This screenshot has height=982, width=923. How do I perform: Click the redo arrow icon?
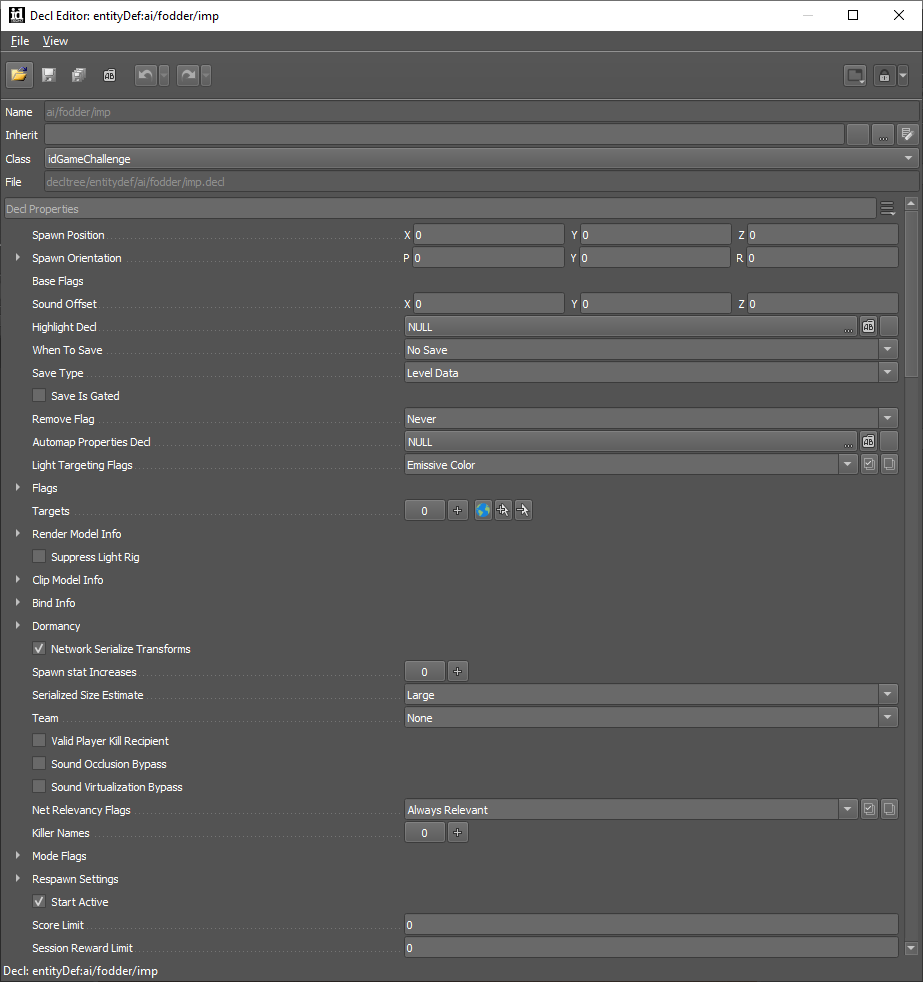[x=188, y=75]
